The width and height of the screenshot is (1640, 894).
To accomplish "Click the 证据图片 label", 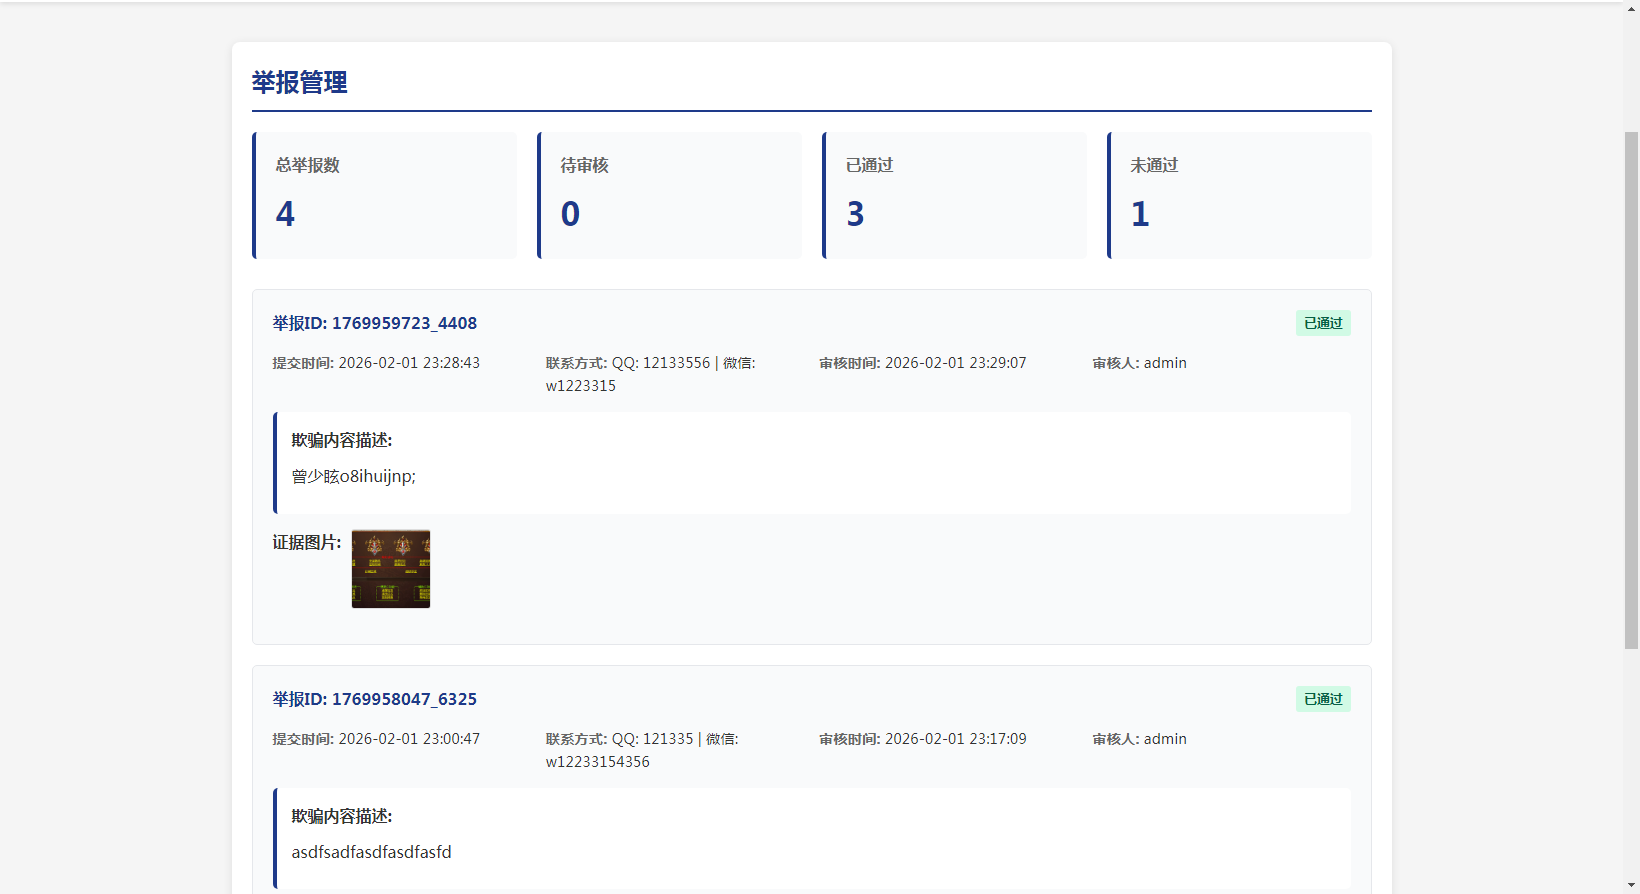I will click(307, 543).
